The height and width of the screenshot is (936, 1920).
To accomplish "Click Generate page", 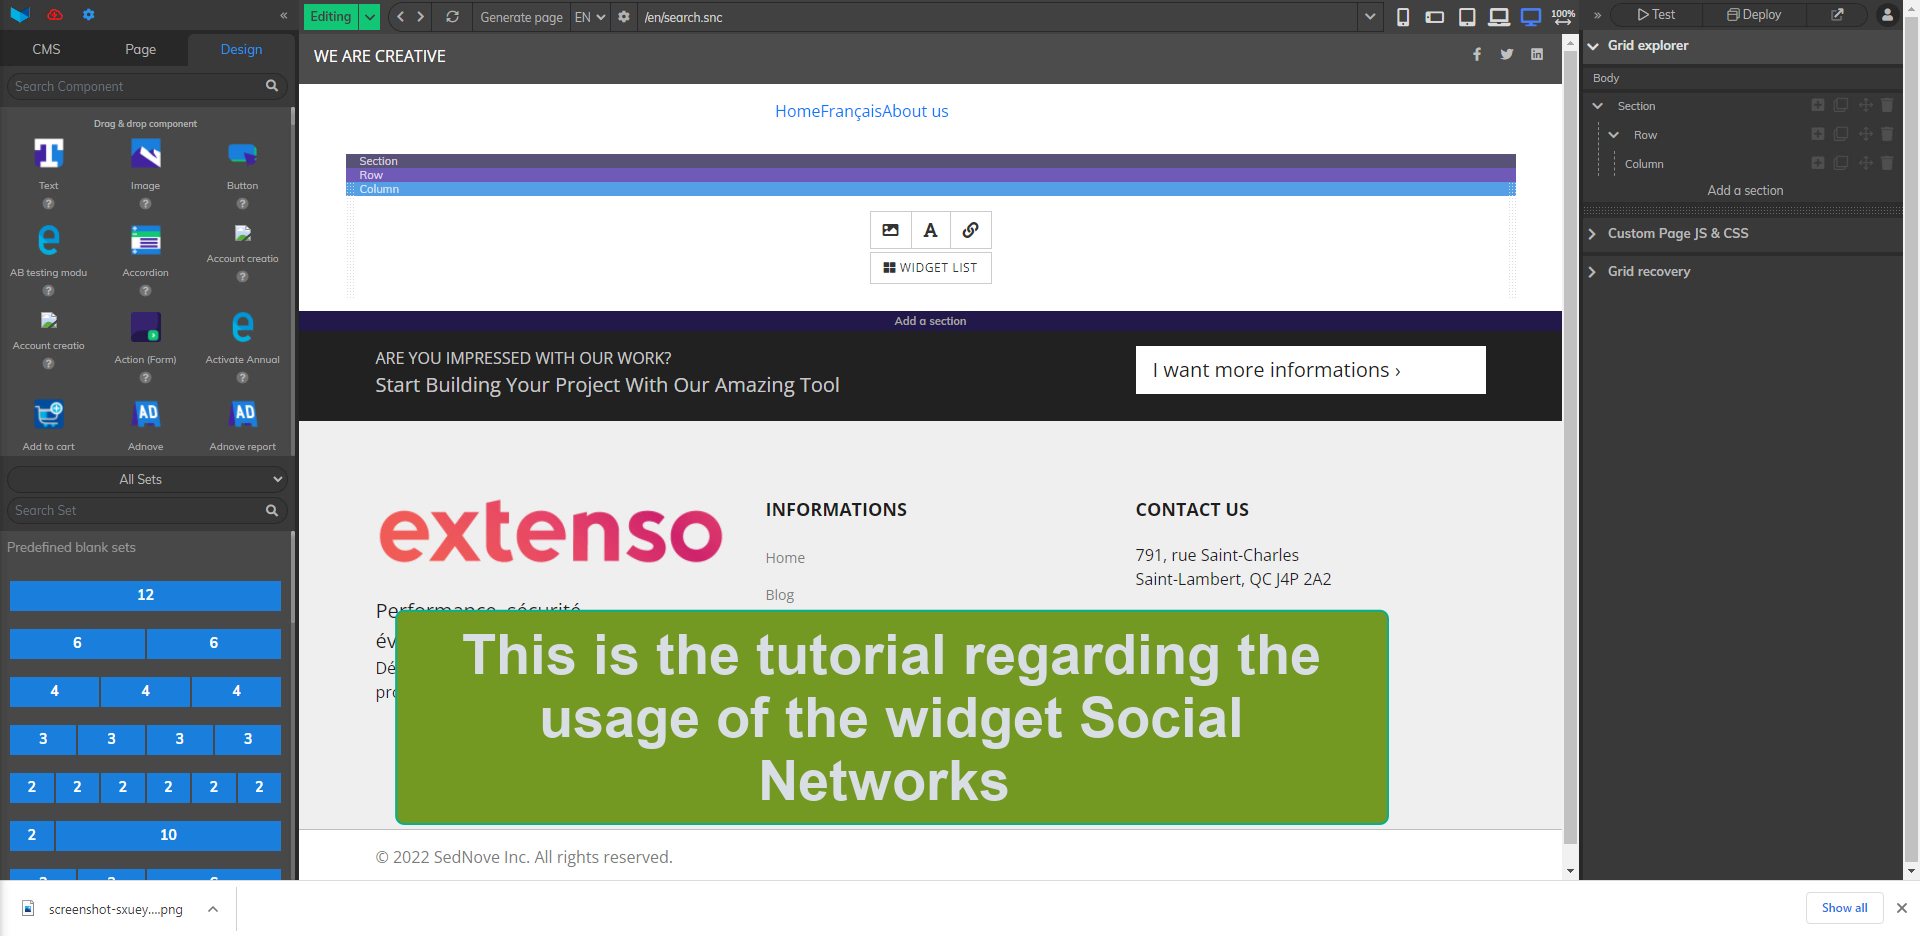I will click(521, 17).
